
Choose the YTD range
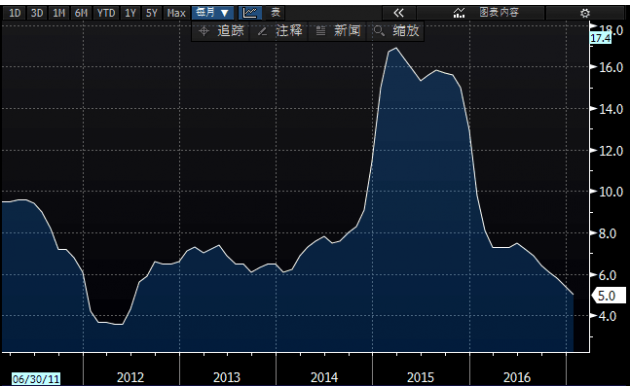pyautogui.click(x=106, y=13)
